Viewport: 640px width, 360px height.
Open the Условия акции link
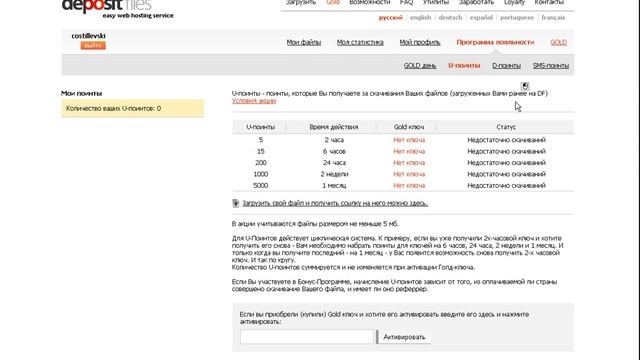coord(254,101)
